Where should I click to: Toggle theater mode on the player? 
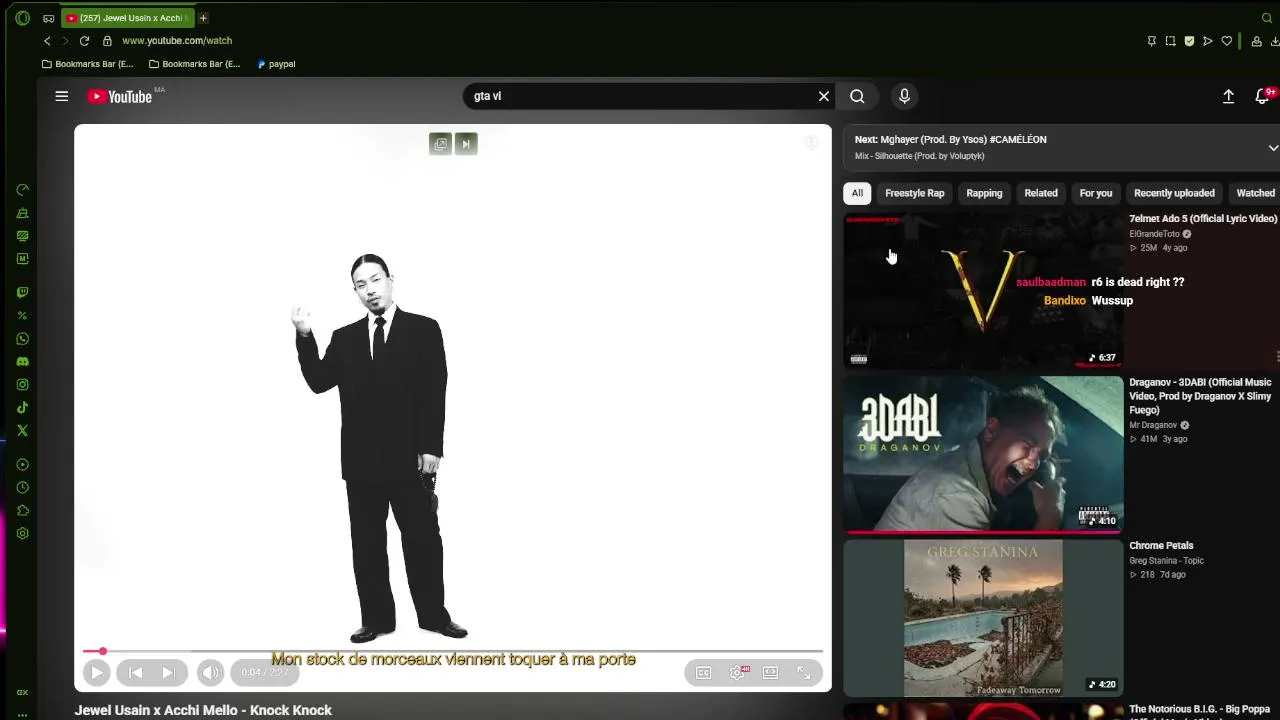(x=771, y=673)
